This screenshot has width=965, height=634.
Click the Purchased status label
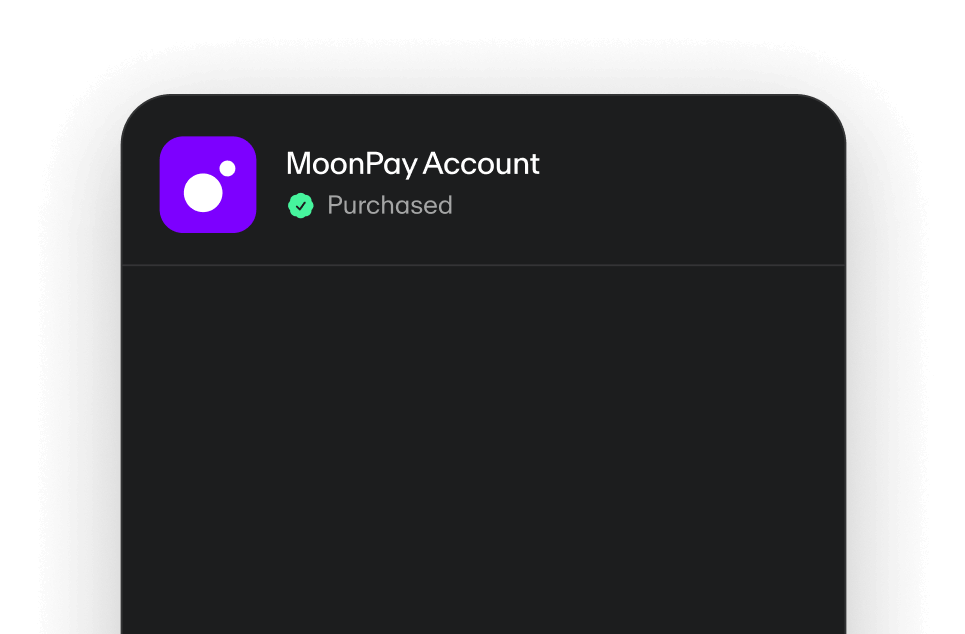point(390,205)
